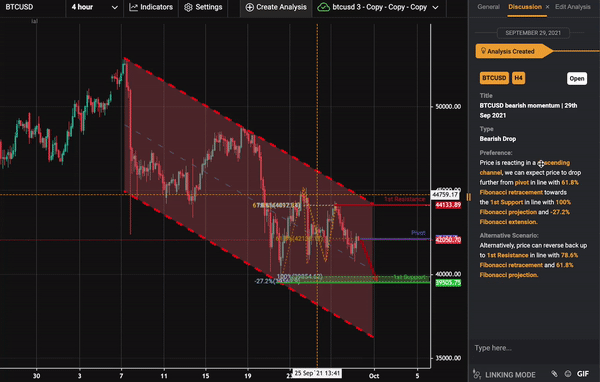Viewport: 600px width, 382px height.
Task: Click the crosshair date label 25 Sep '21 13:41
Action: [317, 373]
